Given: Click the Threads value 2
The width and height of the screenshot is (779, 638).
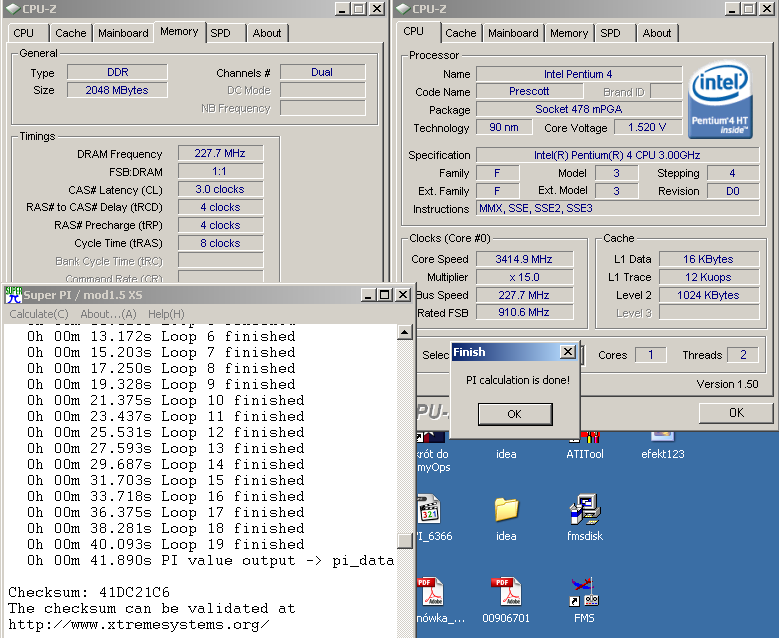Looking at the screenshot, I should click(743, 355).
